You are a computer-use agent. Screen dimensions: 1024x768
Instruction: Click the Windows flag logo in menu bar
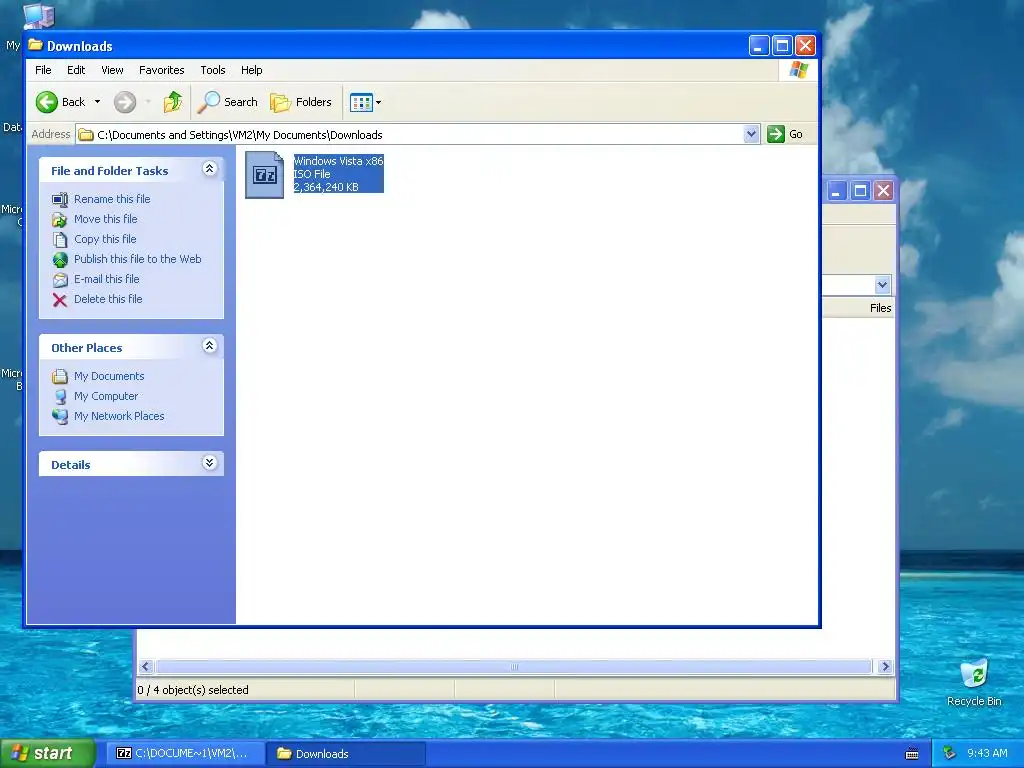click(x=799, y=70)
